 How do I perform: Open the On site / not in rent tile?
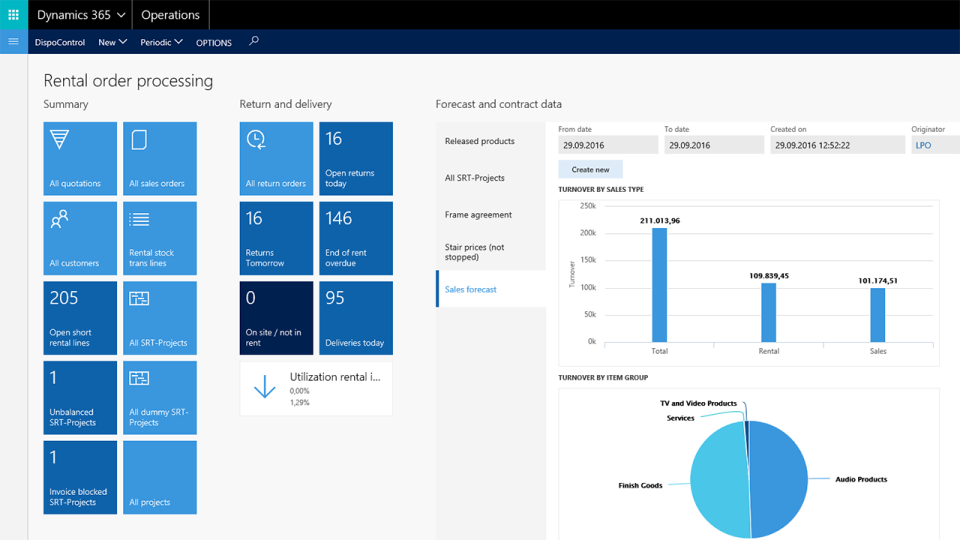pos(276,318)
